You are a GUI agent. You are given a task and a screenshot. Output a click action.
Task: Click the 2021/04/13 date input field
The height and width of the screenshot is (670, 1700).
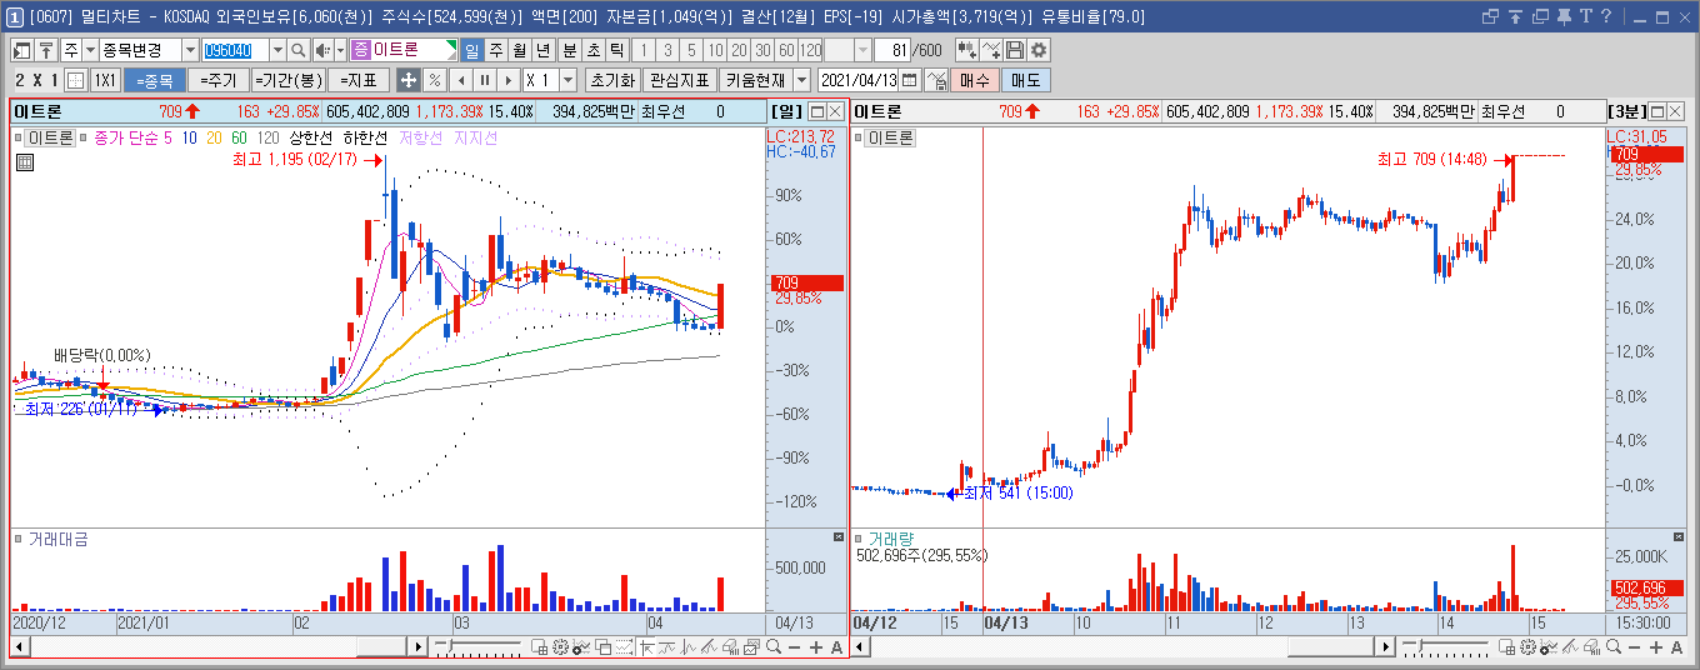tap(858, 80)
